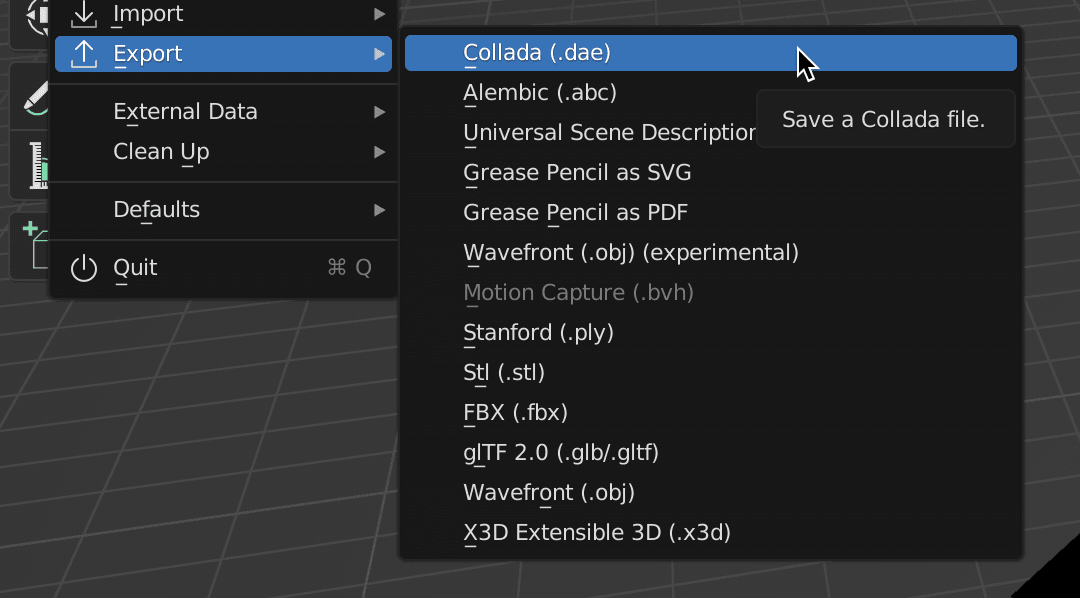Choose Collada (.dae) export
Screen dimensions: 1080x598
(x=537, y=53)
